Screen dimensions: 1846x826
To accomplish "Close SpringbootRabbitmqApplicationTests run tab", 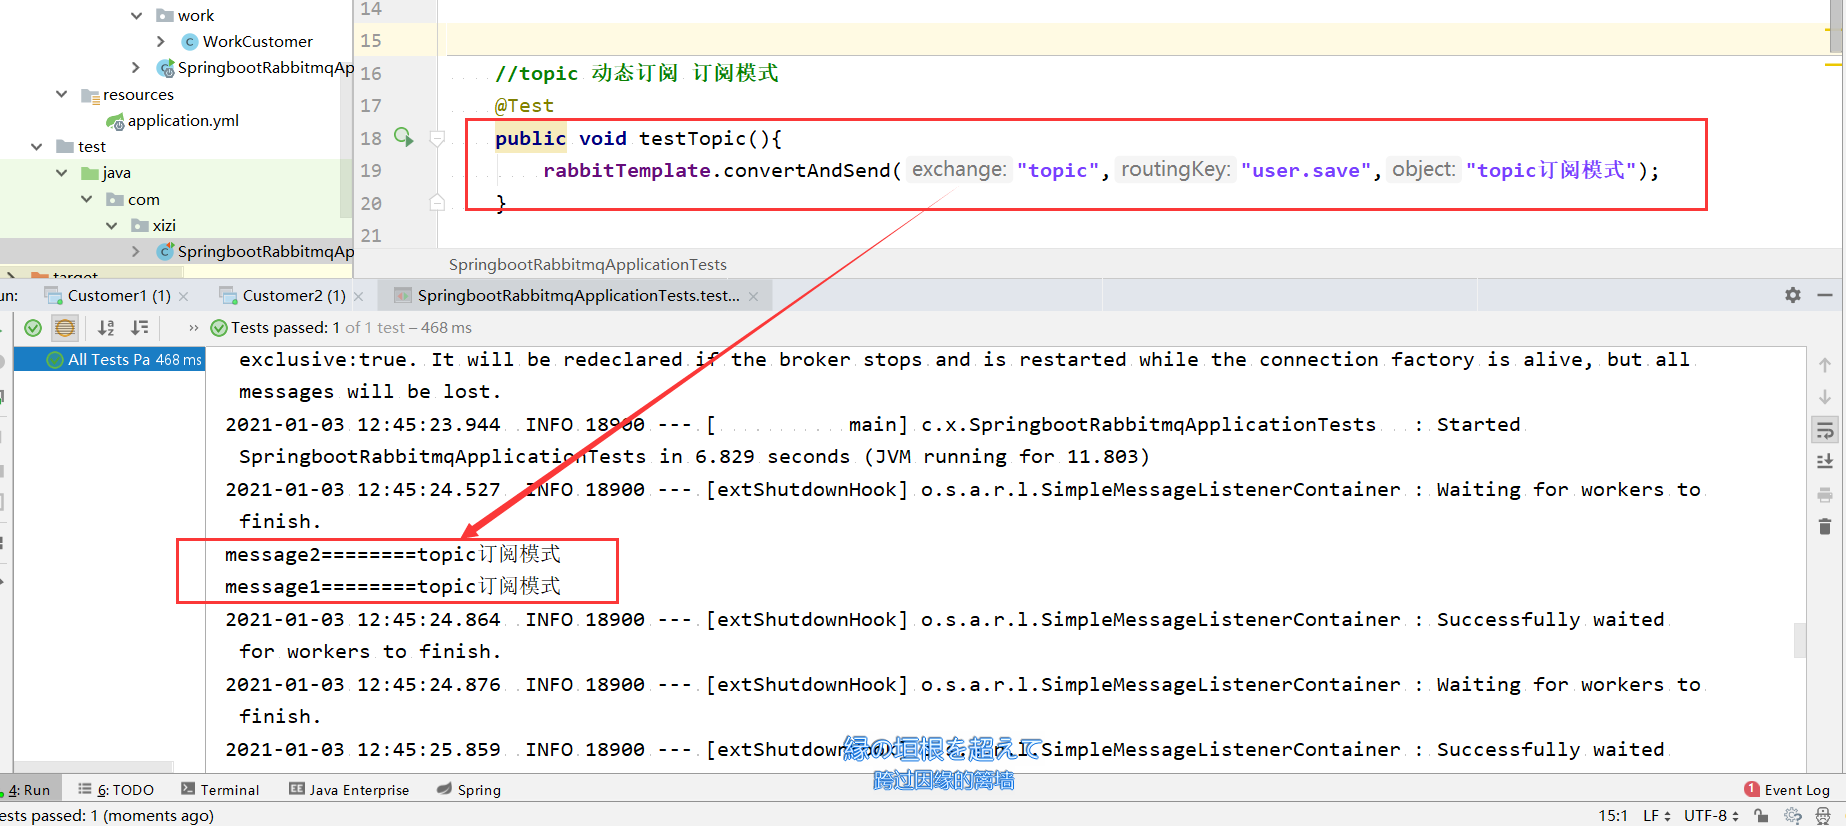I will (x=753, y=296).
